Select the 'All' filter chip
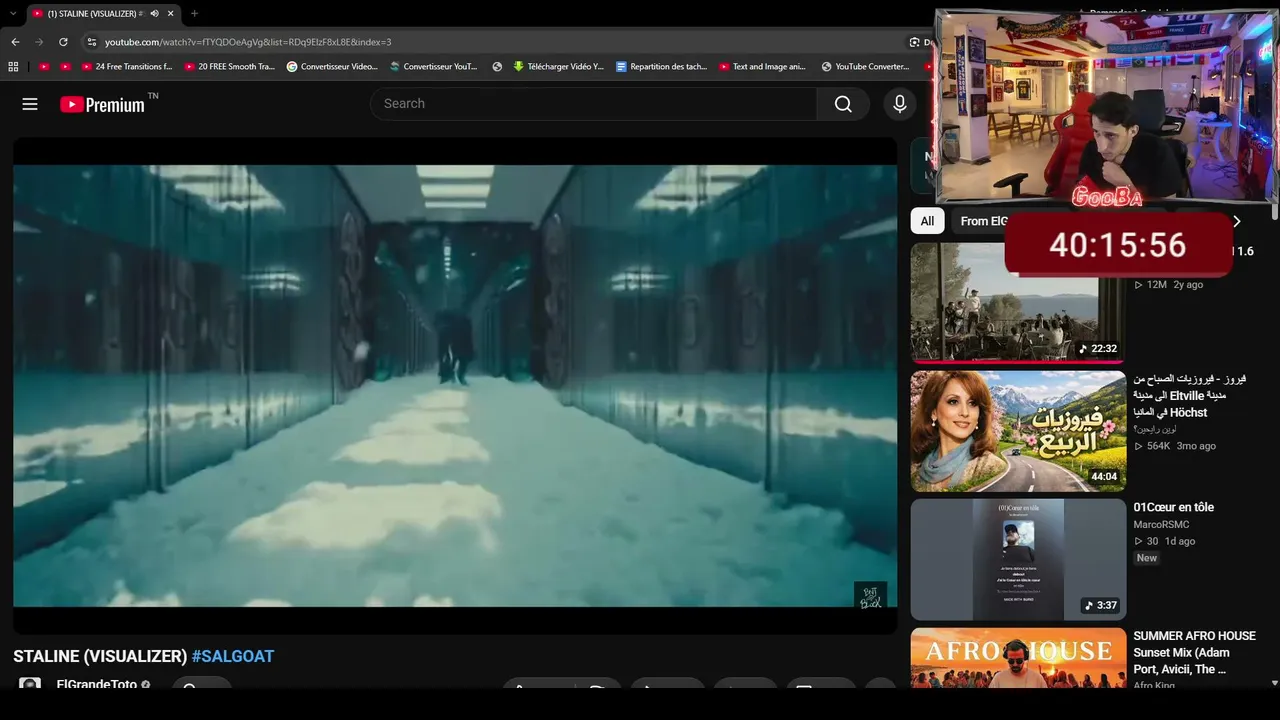 coord(927,221)
